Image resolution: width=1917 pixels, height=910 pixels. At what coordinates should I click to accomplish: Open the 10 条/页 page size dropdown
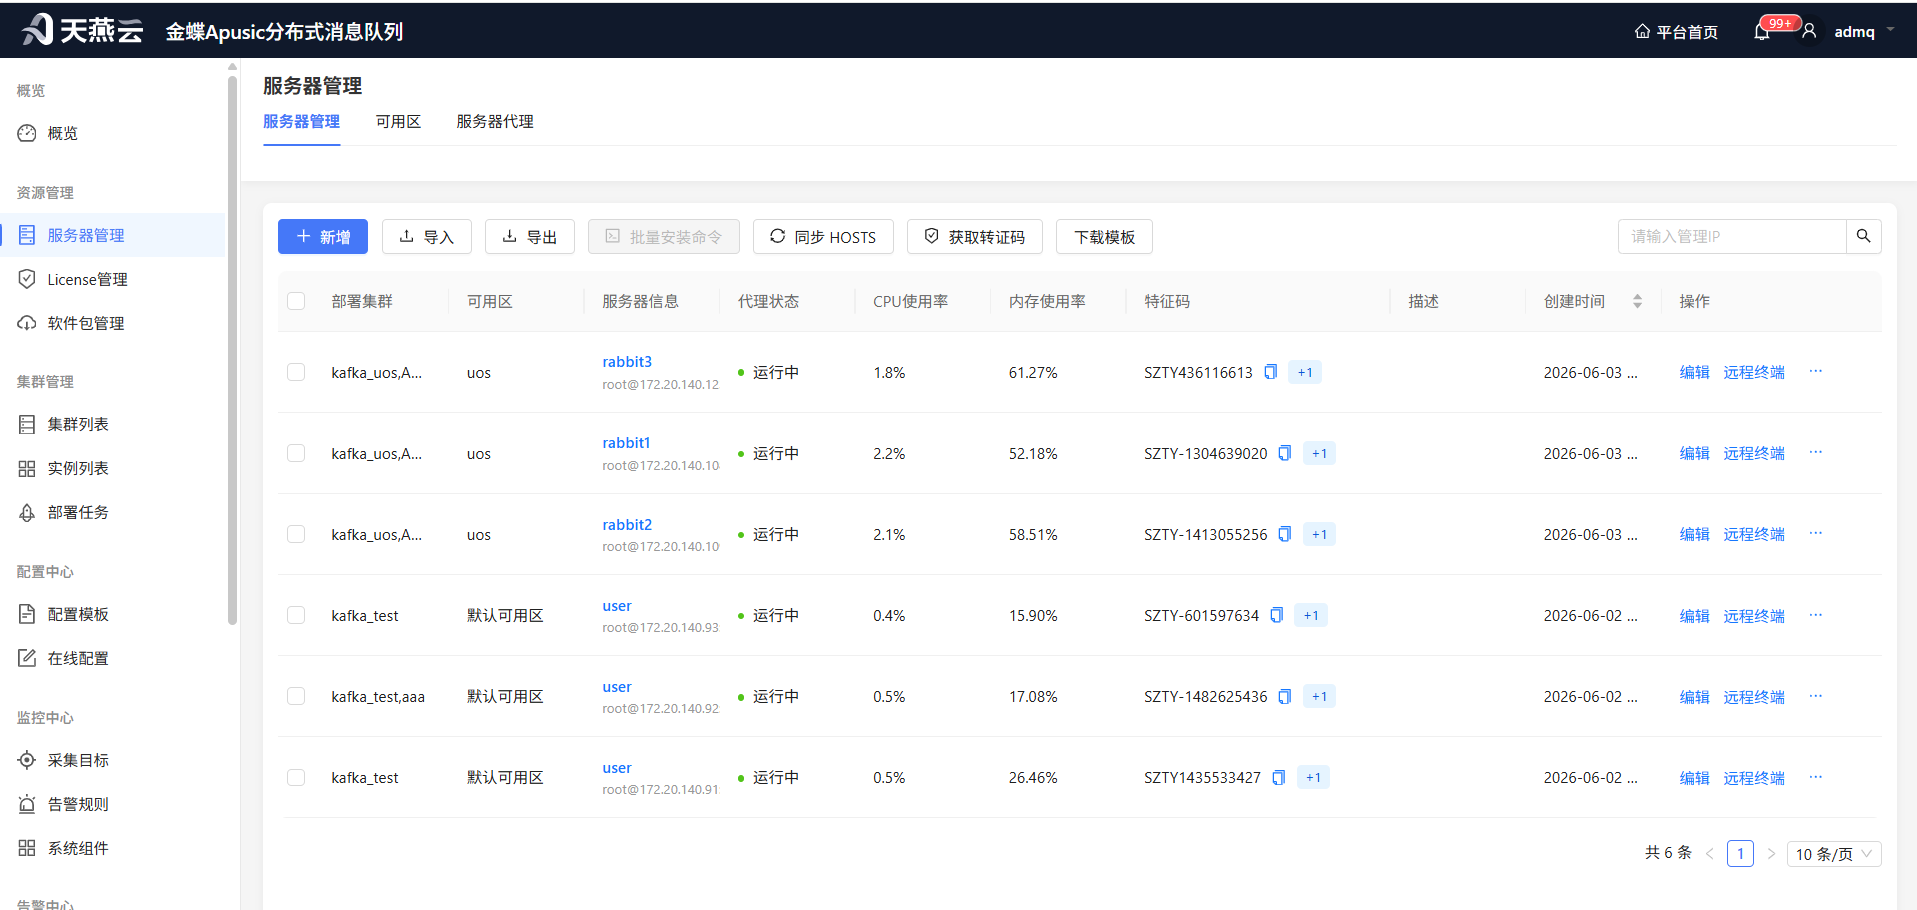[x=1834, y=854]
